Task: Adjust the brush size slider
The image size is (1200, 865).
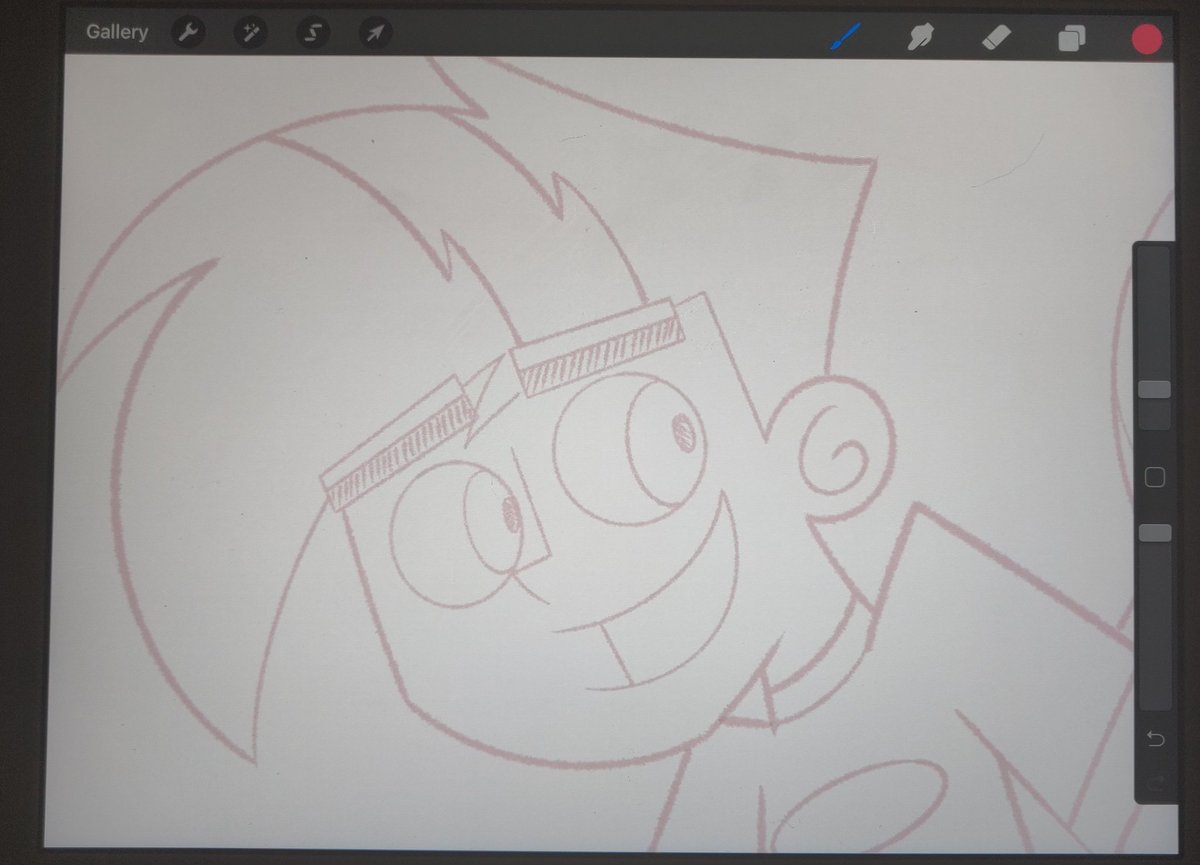Action: click(x=1154, y=390)
